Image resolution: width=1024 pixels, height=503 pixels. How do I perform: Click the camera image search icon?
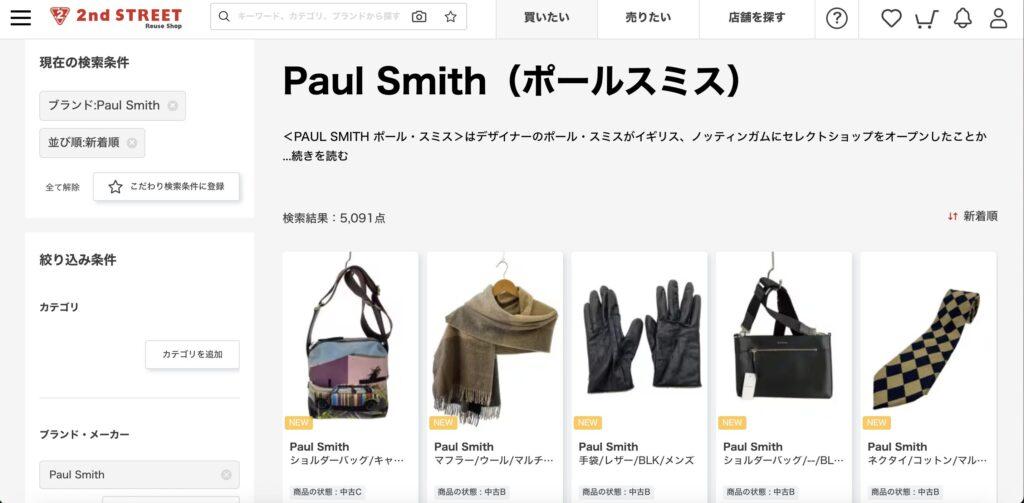pyautogui.click(x=419, y=17)
